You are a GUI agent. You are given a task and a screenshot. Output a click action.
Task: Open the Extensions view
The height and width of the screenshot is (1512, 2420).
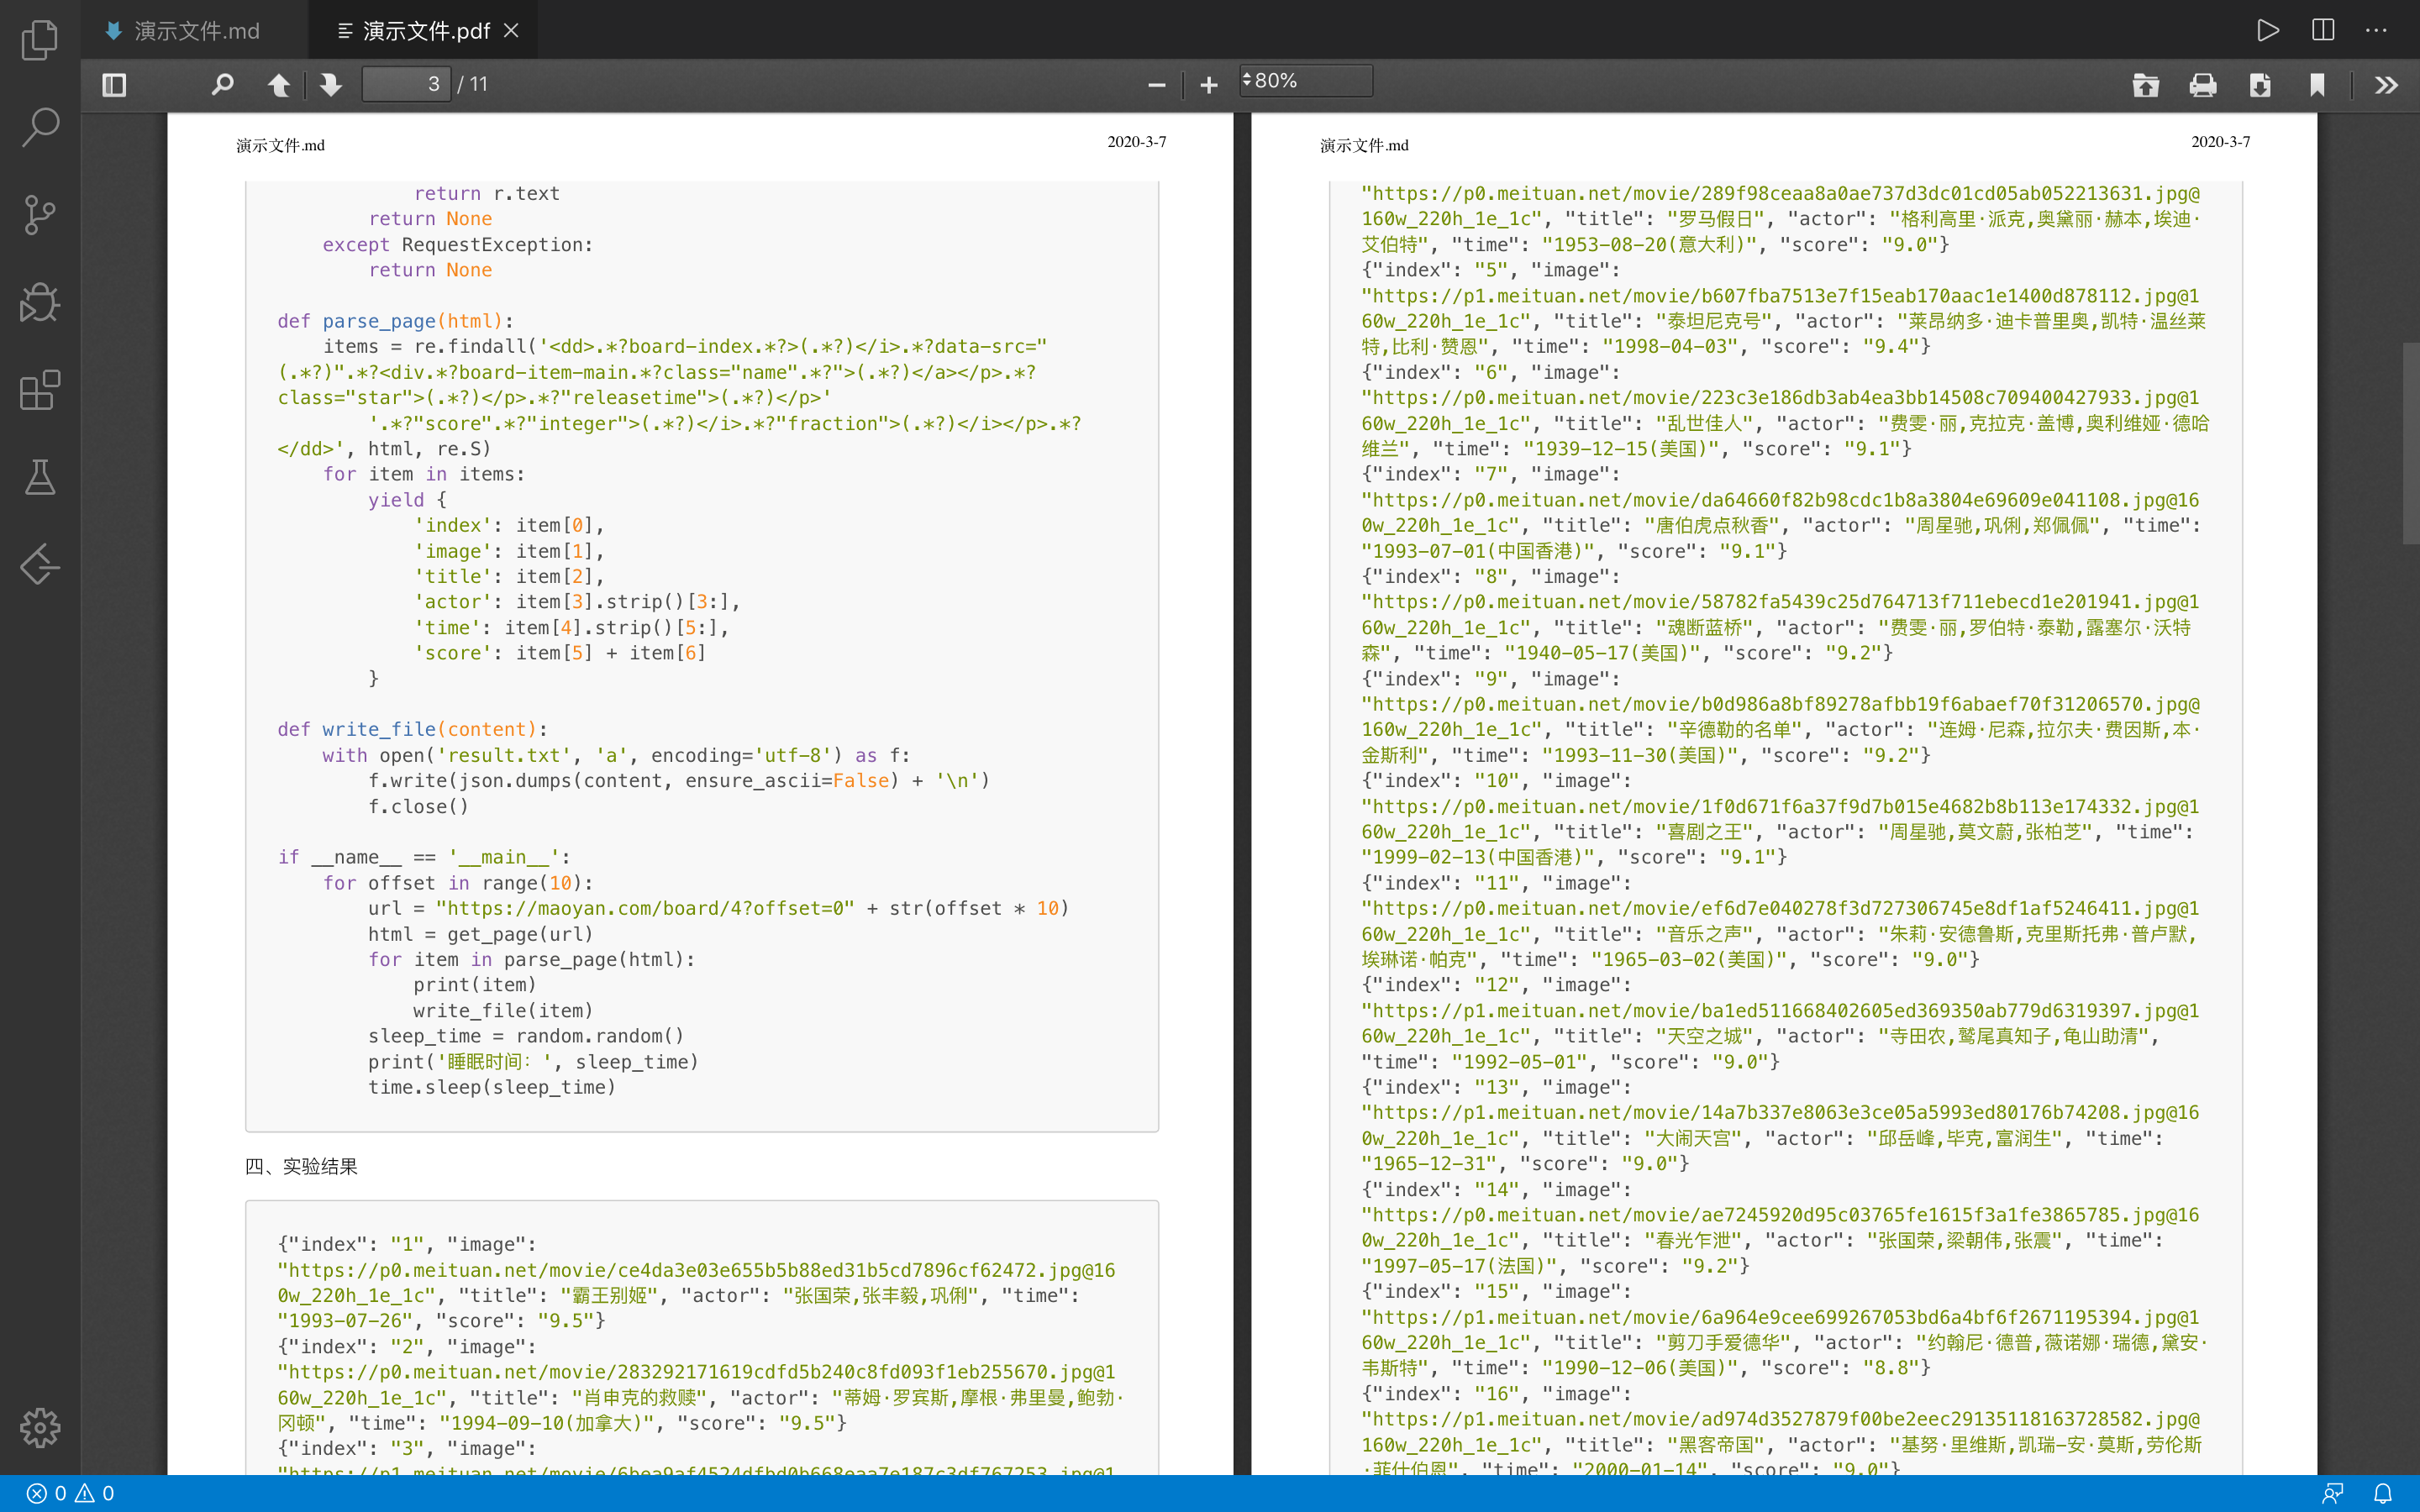(40, 390)
